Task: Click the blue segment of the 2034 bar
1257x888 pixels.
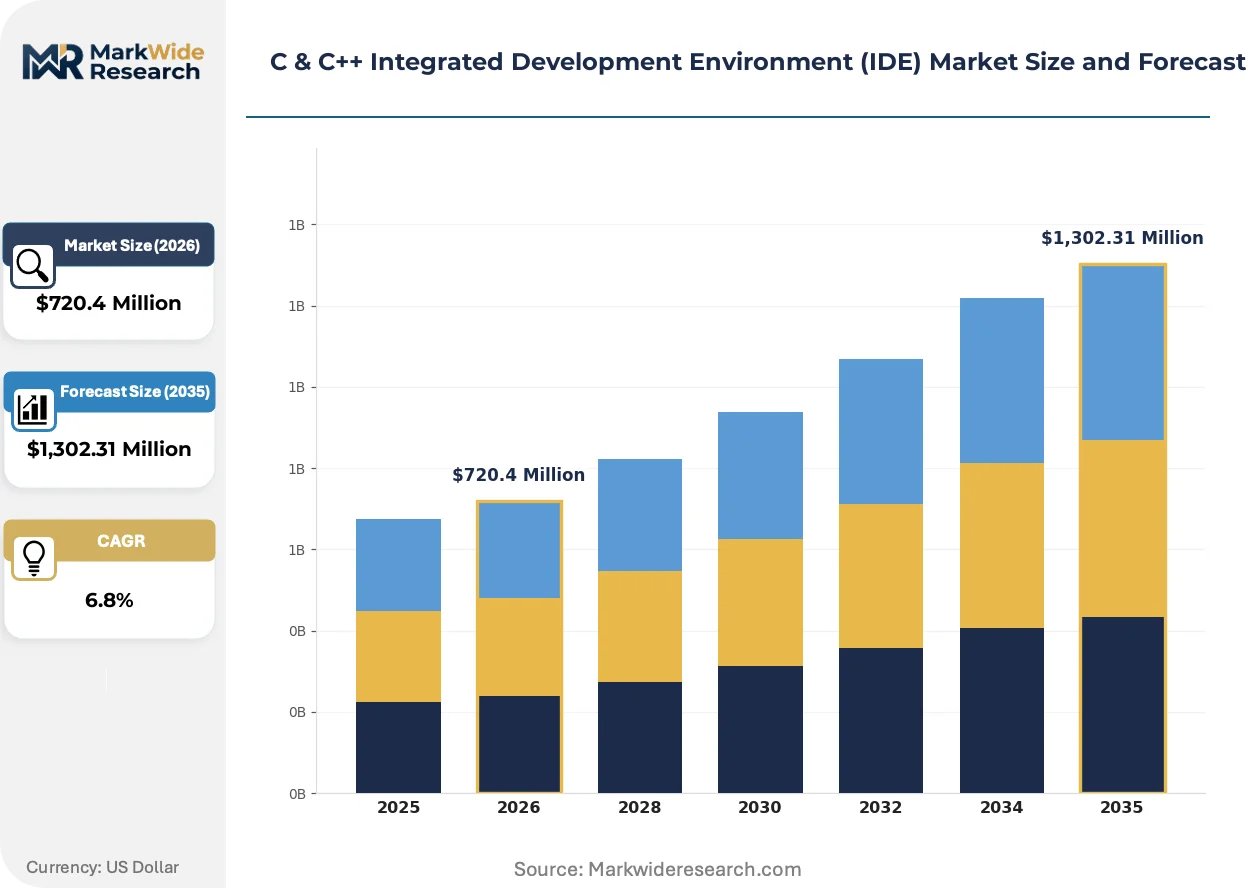Action: pyautogui.click(x=1001, y=380)
